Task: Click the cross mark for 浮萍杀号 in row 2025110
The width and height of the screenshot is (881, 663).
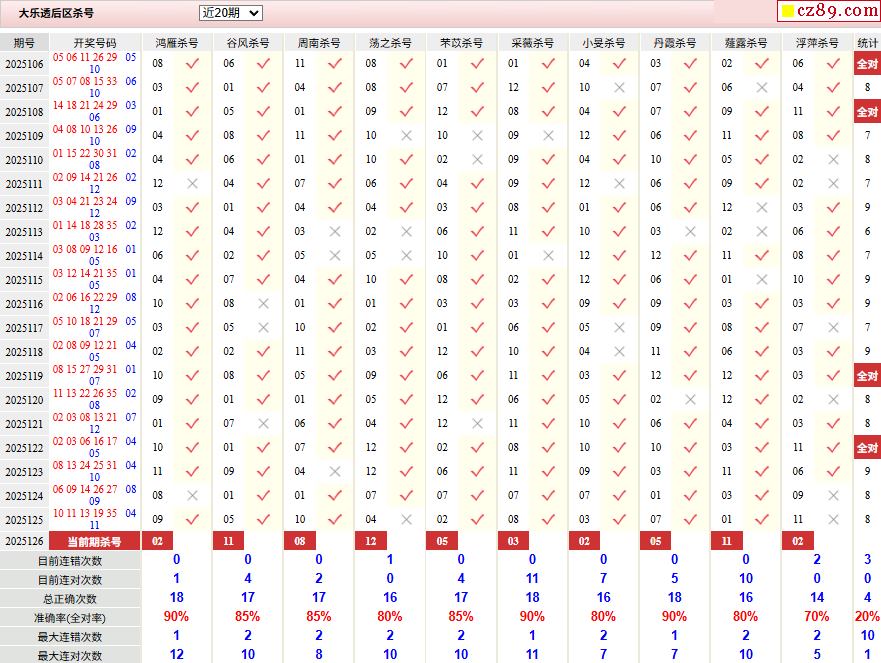Action: (x=833, y=159)
